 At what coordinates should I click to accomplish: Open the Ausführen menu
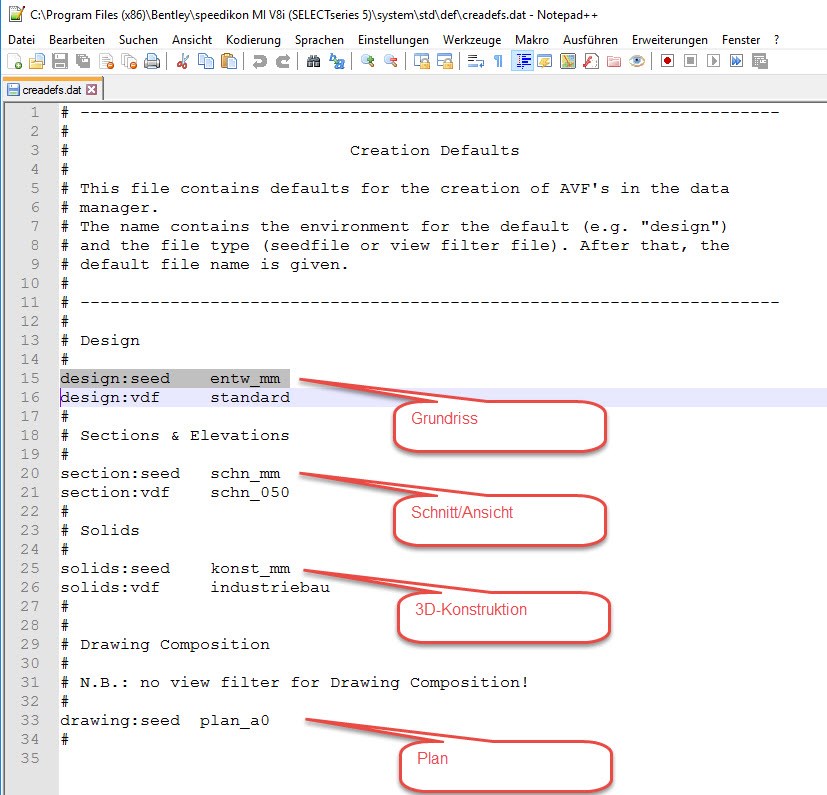[x=590, y=40]
